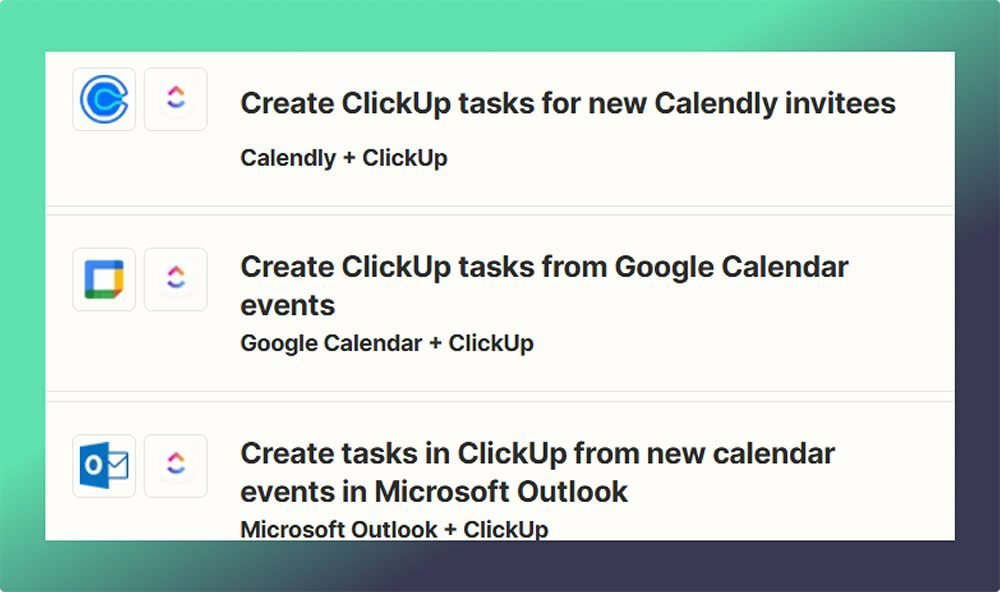1000x592 pixels.
Task: Click the Calendly invitees title text
Action: 567,103
